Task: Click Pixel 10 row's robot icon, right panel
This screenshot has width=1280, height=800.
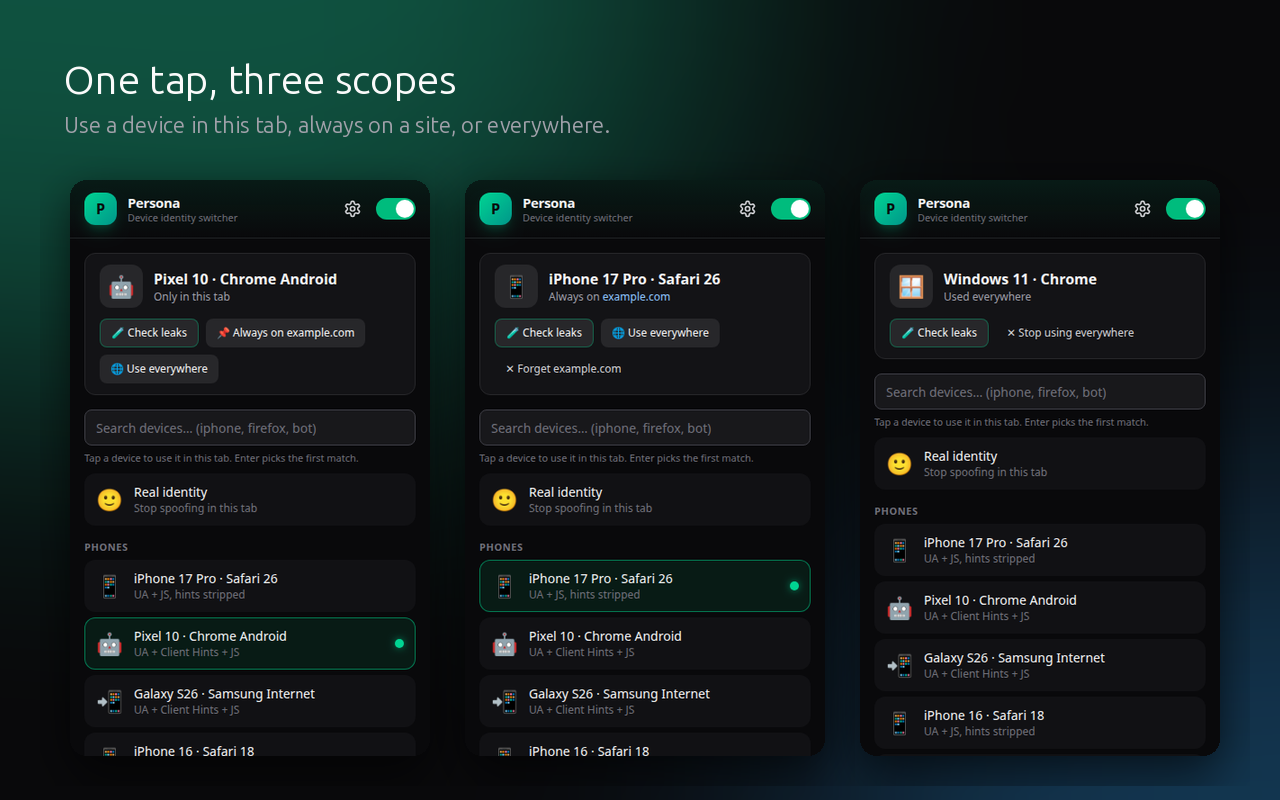Action: (900, 608)
